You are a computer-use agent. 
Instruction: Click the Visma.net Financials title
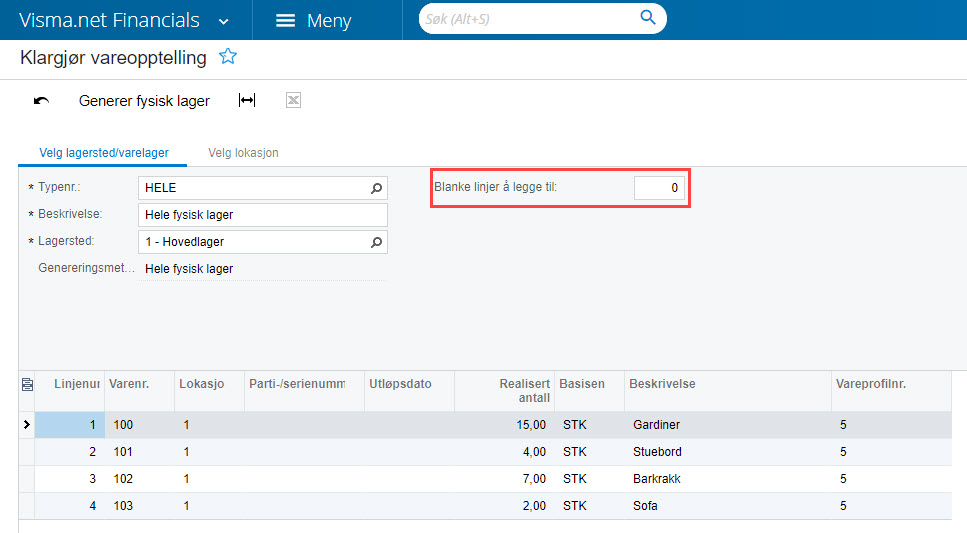(109, 20)
